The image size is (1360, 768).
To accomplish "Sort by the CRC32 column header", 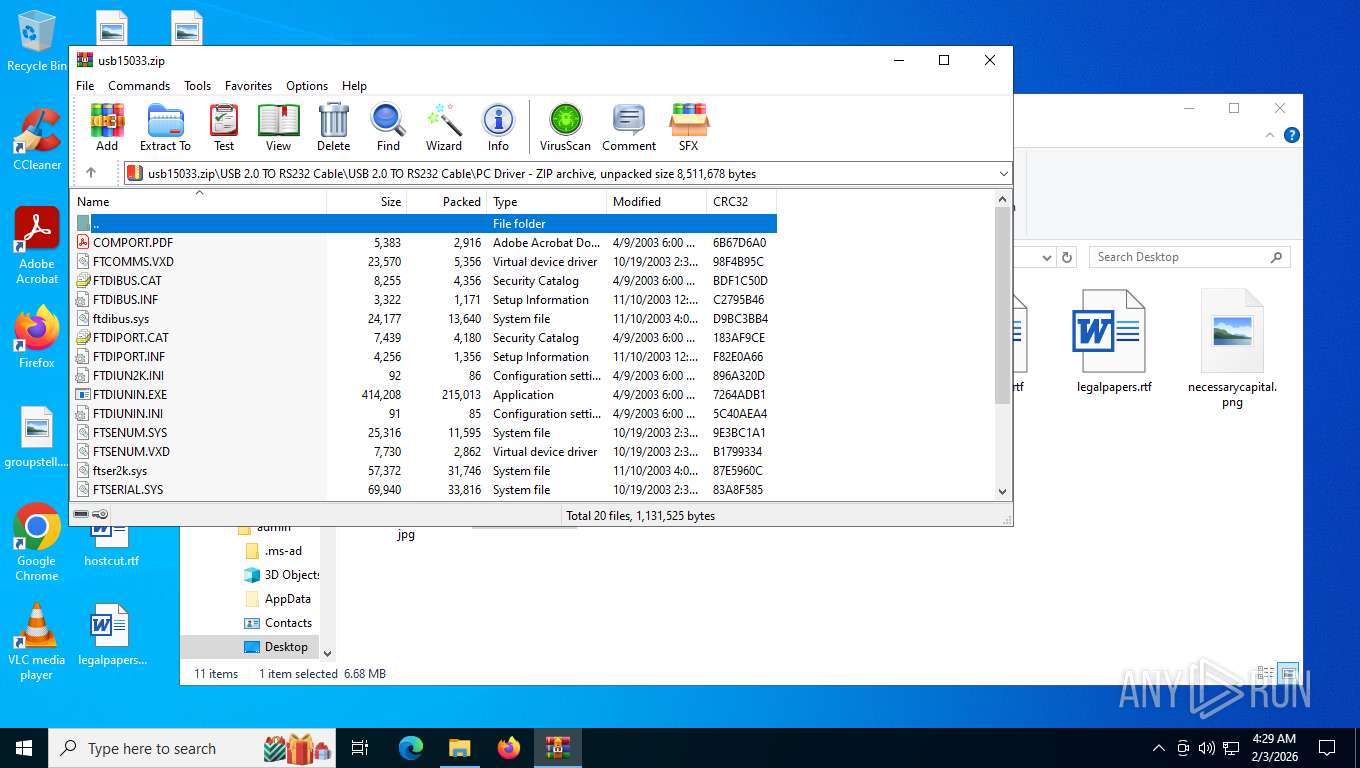I will 741,201.
